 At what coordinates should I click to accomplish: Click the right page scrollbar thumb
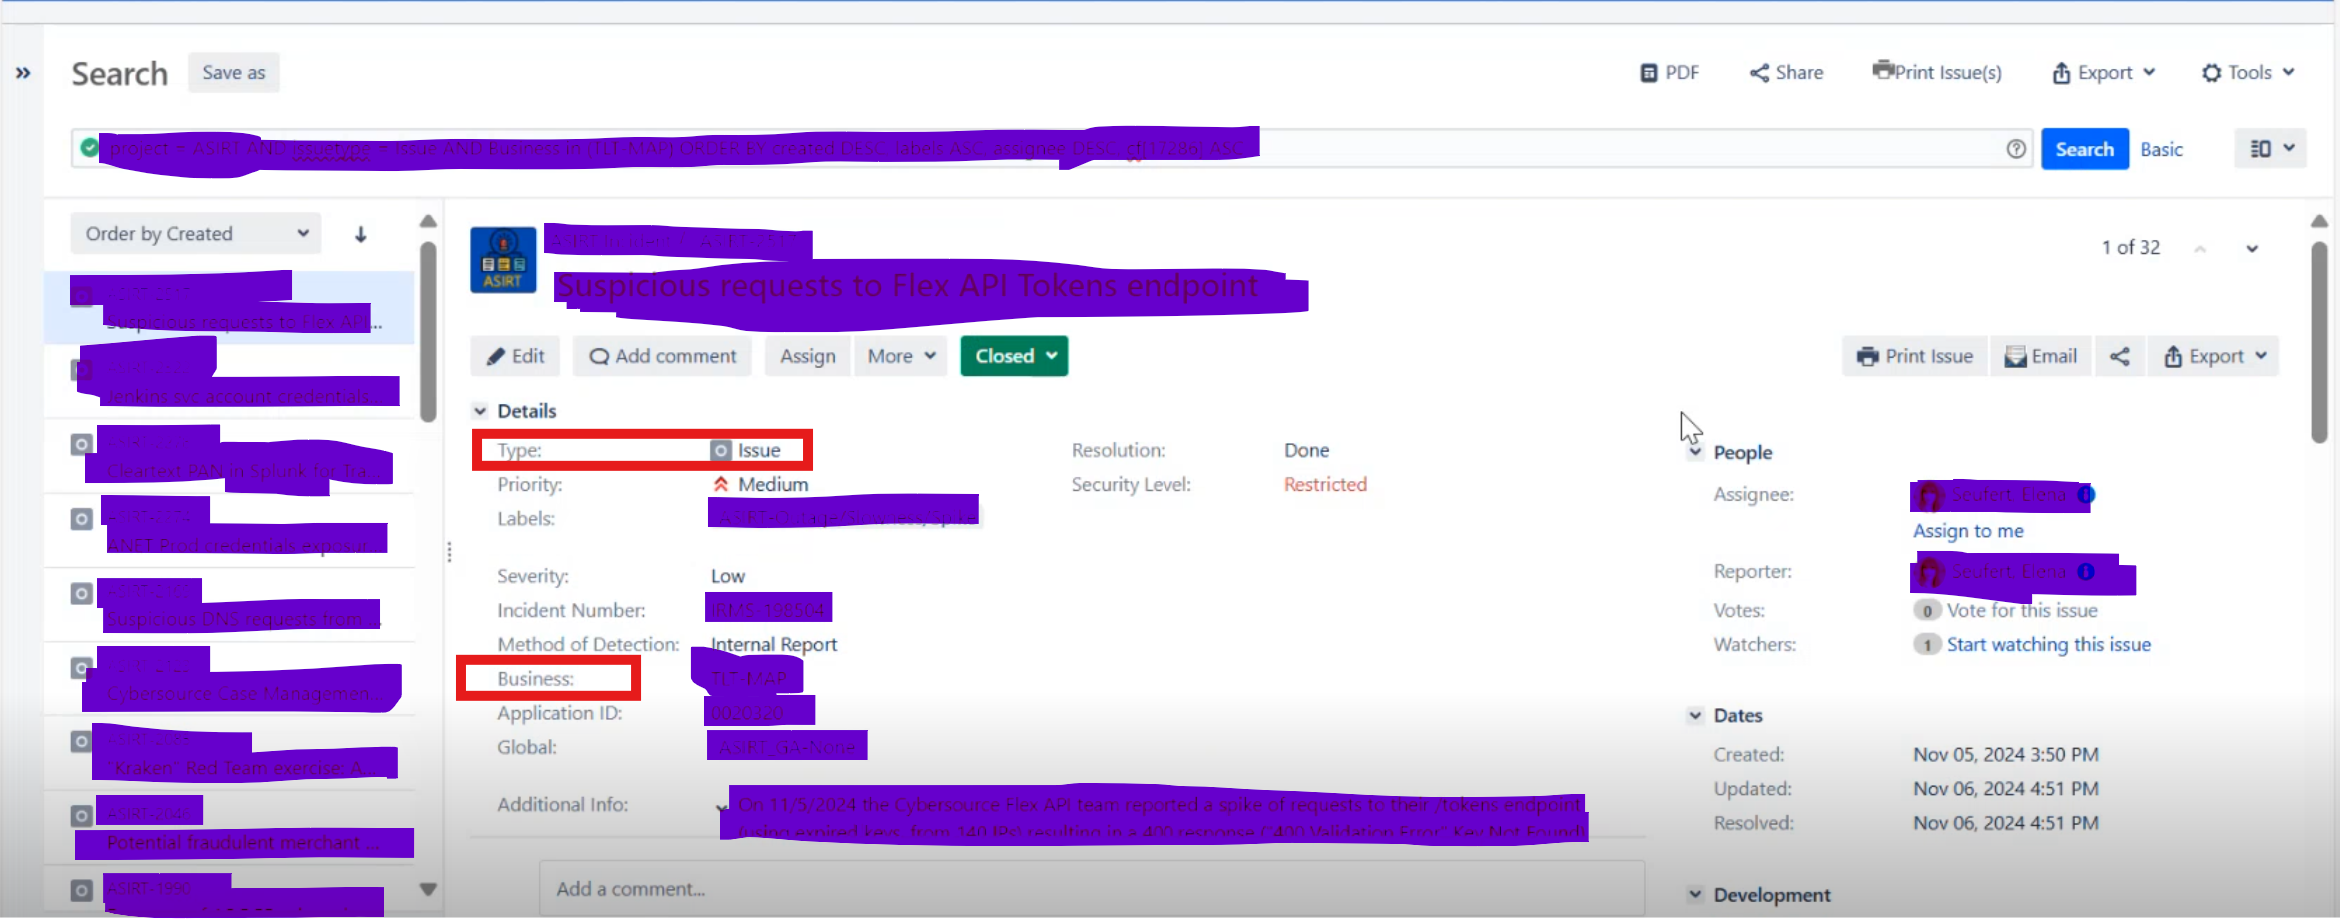2319,341
